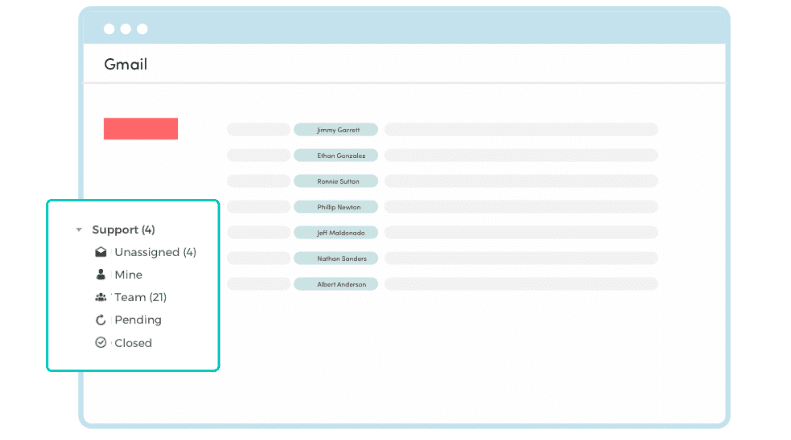Show Pending conversations
This screenshot has width=791, height=440.
click(138, 320)
